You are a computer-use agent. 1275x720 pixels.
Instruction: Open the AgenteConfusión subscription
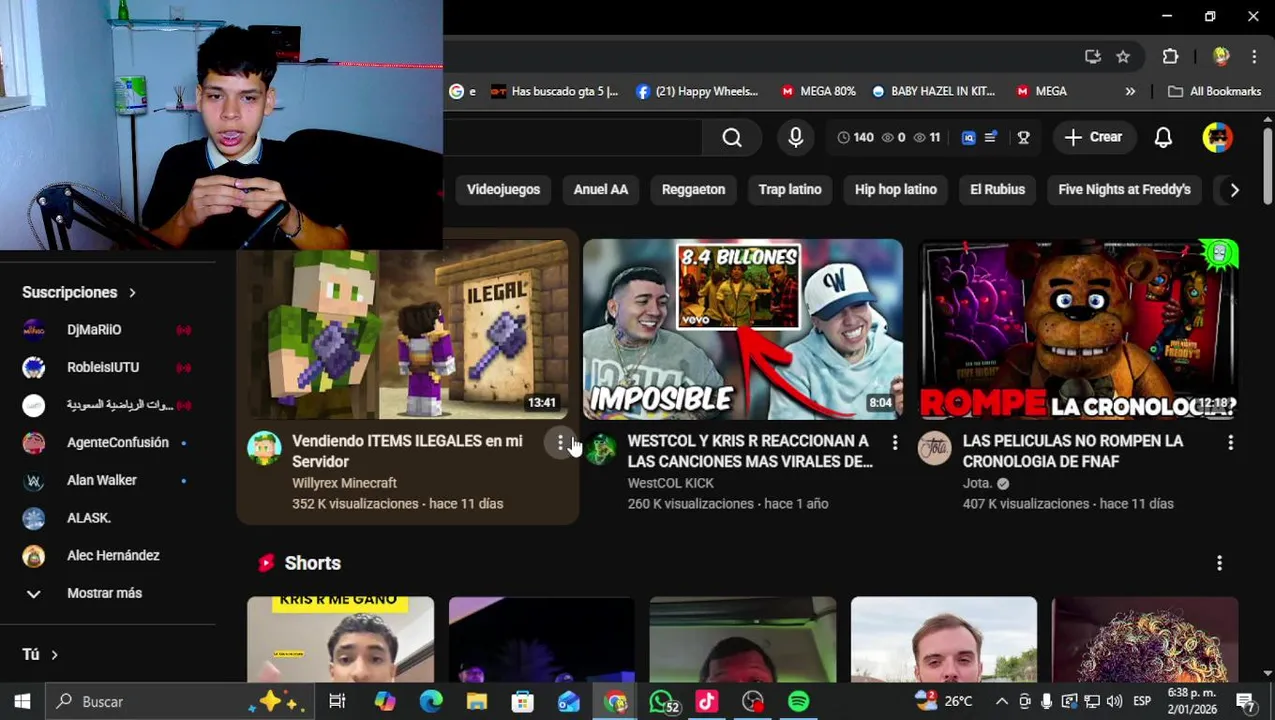coord(108,443)
